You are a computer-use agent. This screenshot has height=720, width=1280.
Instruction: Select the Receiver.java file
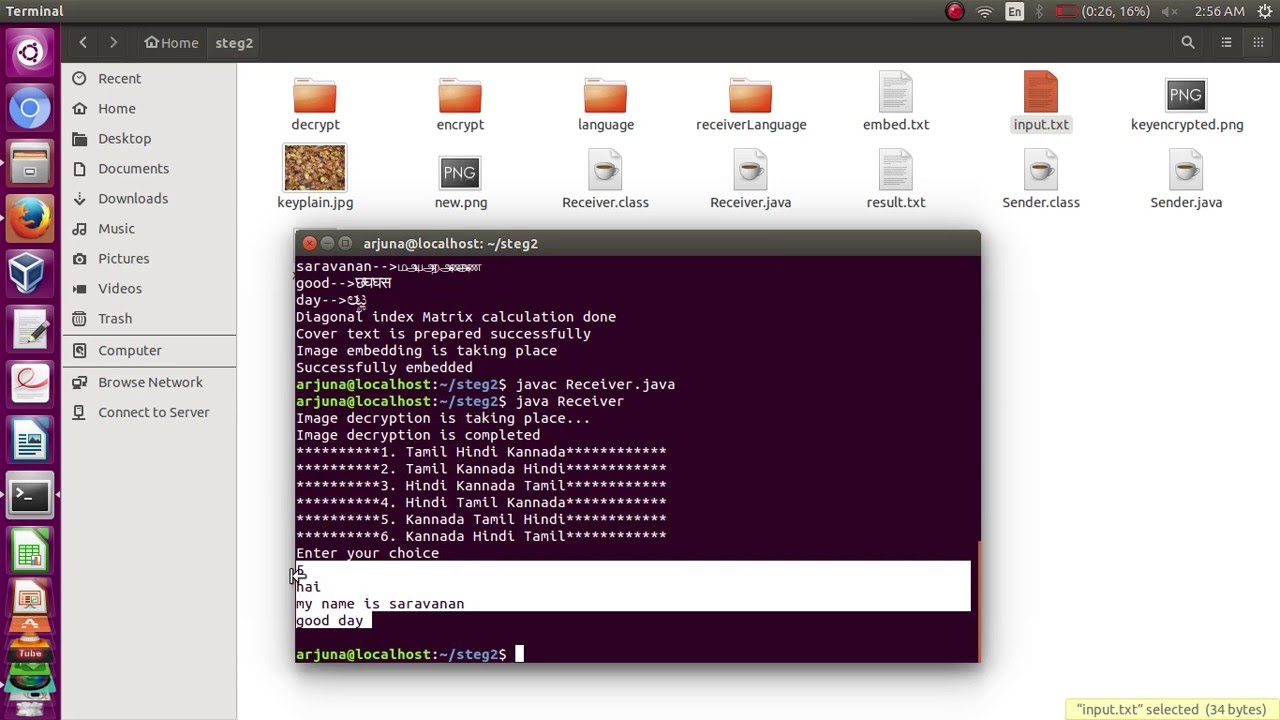click(750, 174)
